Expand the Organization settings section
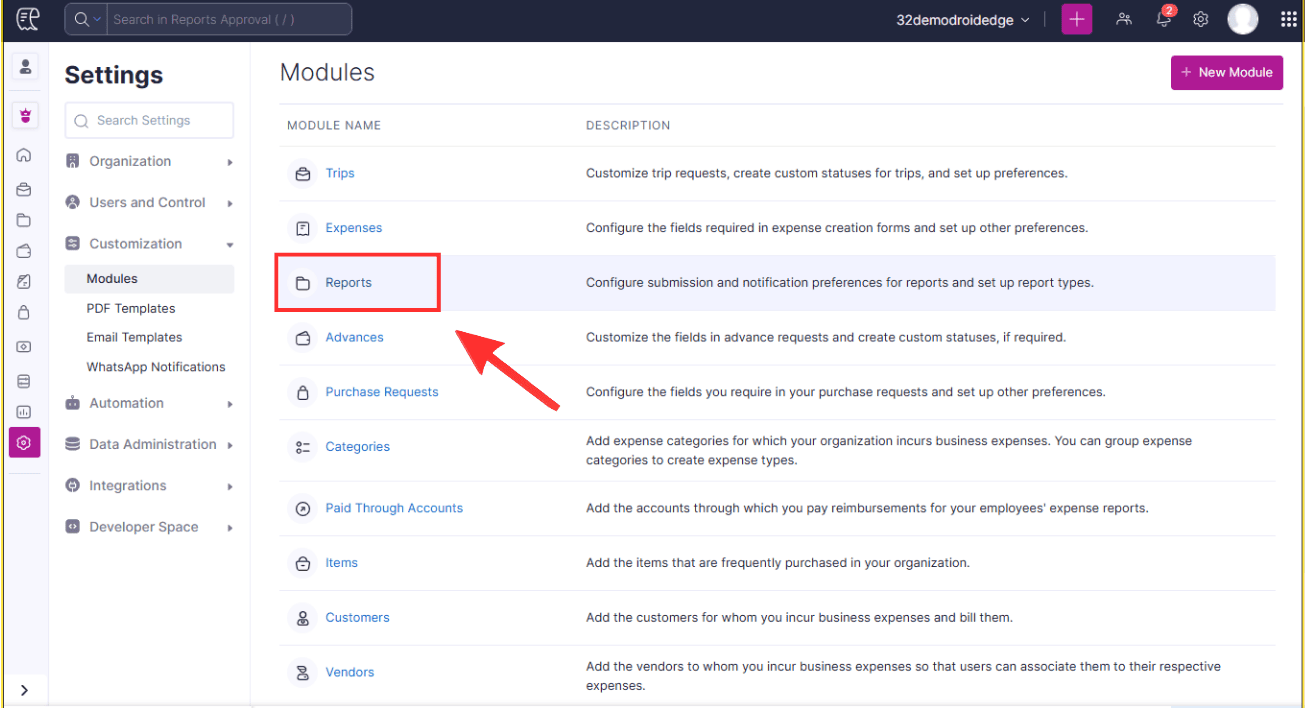The image size is (1305, 708). coord(149,161)
